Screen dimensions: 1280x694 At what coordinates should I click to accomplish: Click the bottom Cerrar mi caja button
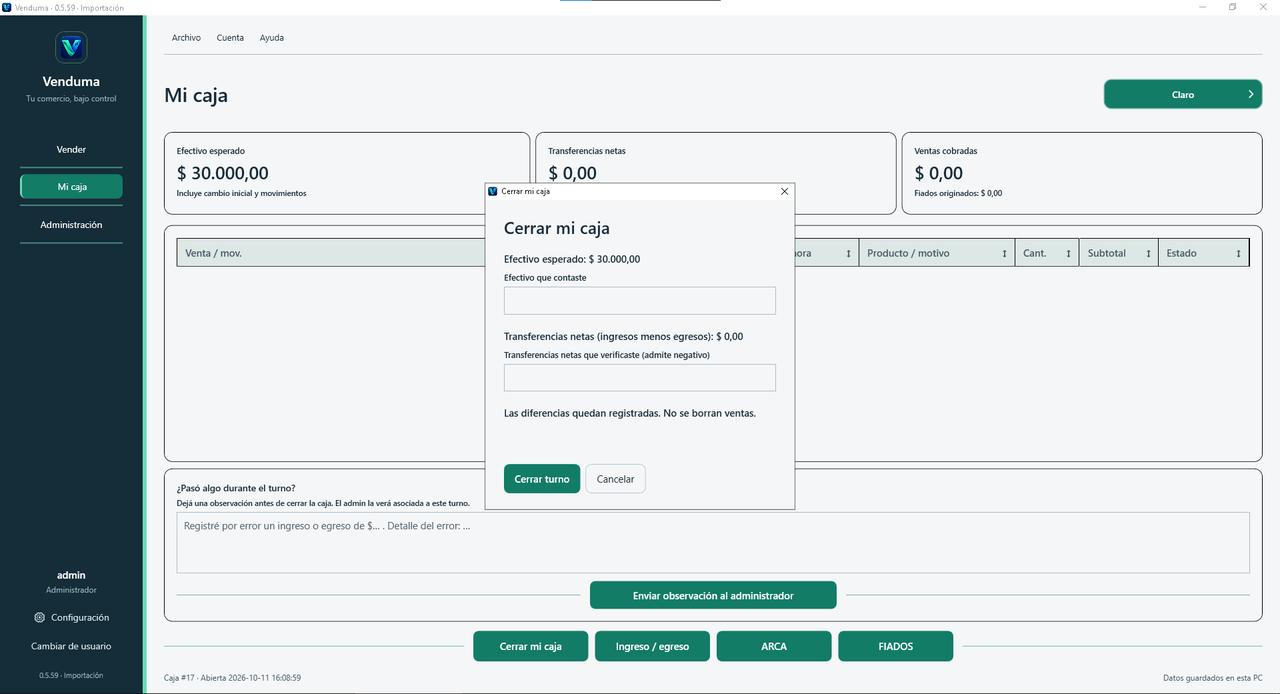click(x=531, y=646)
